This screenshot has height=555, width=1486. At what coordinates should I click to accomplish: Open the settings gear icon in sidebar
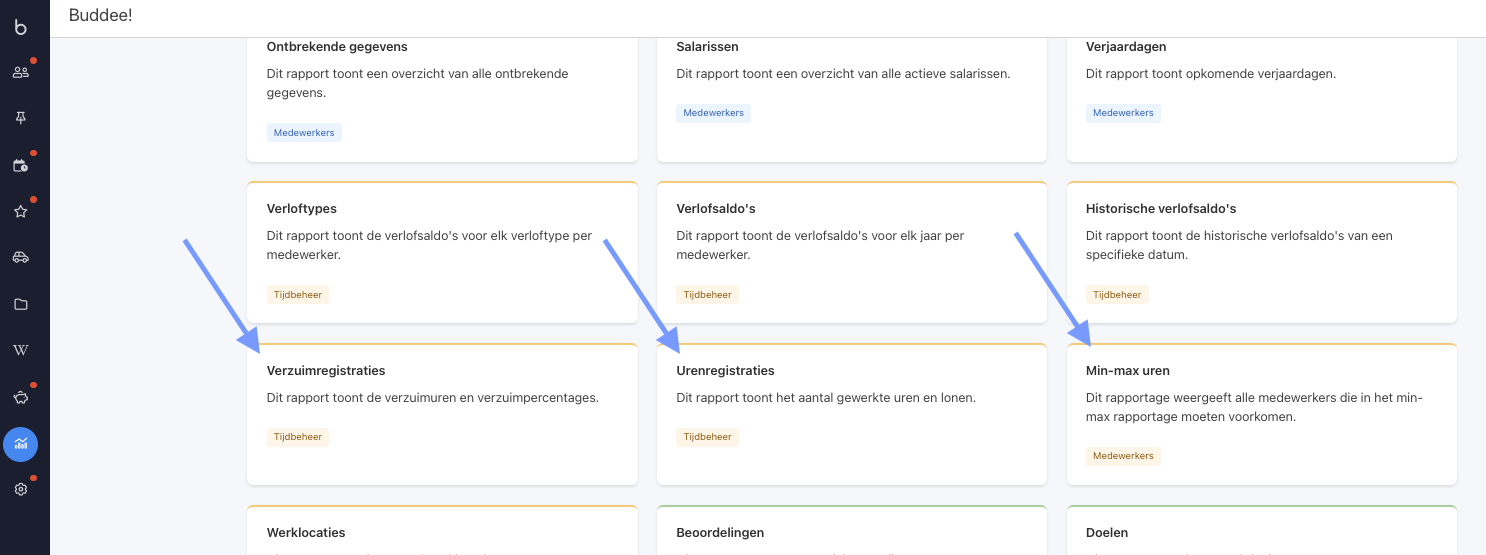pos(20,490)
